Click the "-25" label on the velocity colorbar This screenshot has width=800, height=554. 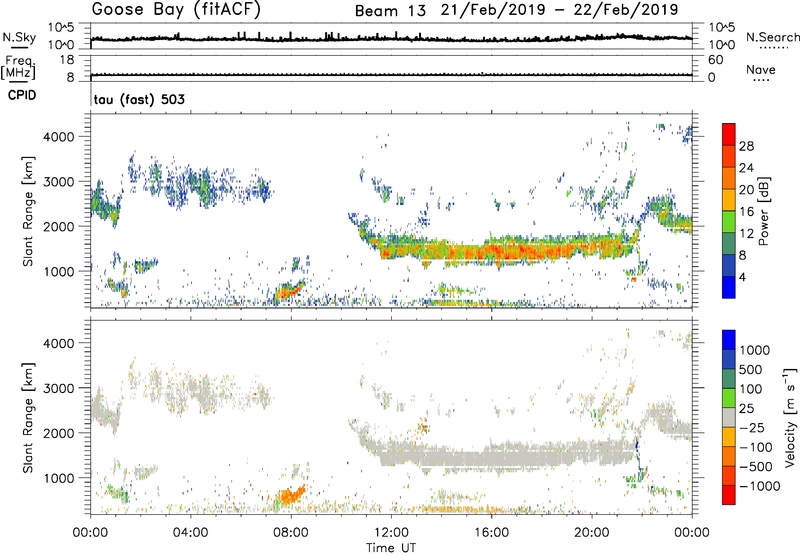pyautogui.click(x=752, y=428)
